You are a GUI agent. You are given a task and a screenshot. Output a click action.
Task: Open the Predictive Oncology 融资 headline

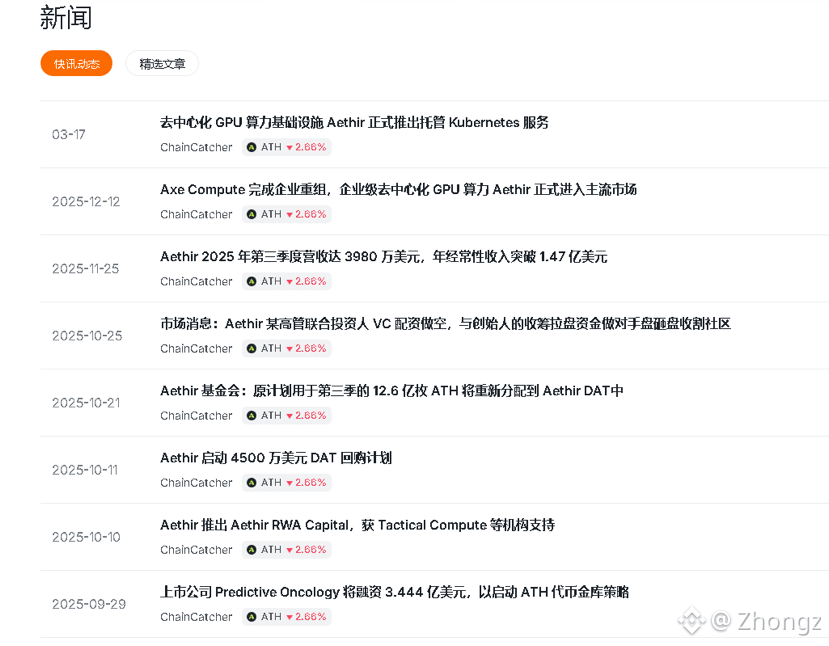(x=394, y=593)
